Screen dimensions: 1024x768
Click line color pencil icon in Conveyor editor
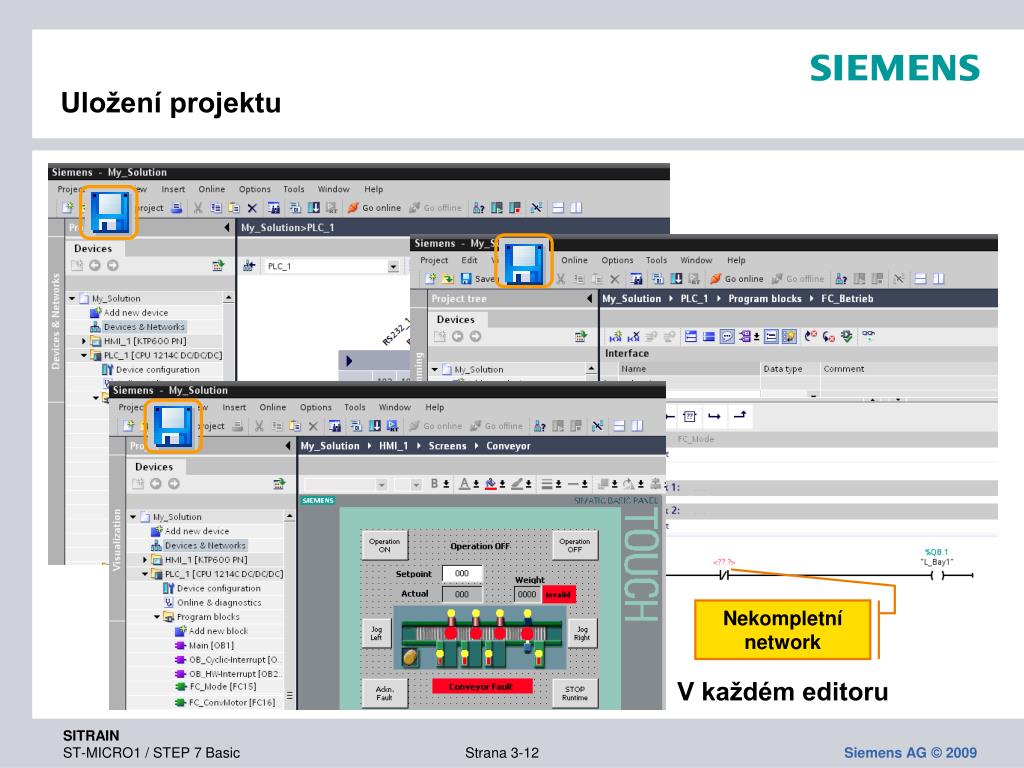click(517, 484)
